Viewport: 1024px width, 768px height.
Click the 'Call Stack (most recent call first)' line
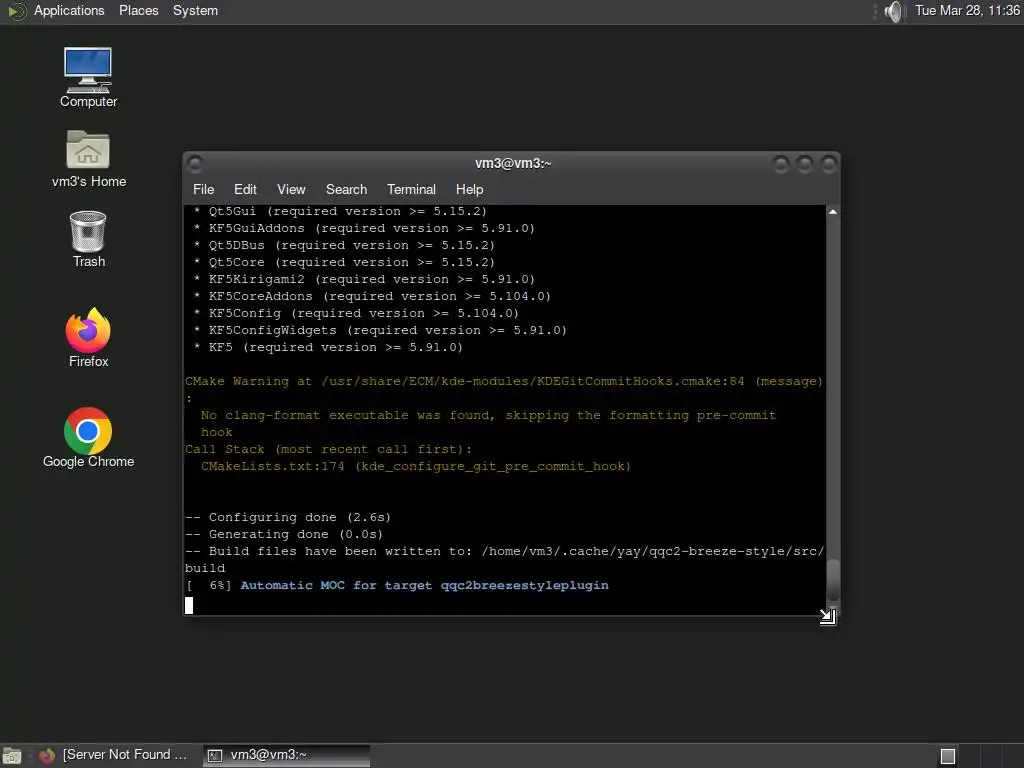328,449
